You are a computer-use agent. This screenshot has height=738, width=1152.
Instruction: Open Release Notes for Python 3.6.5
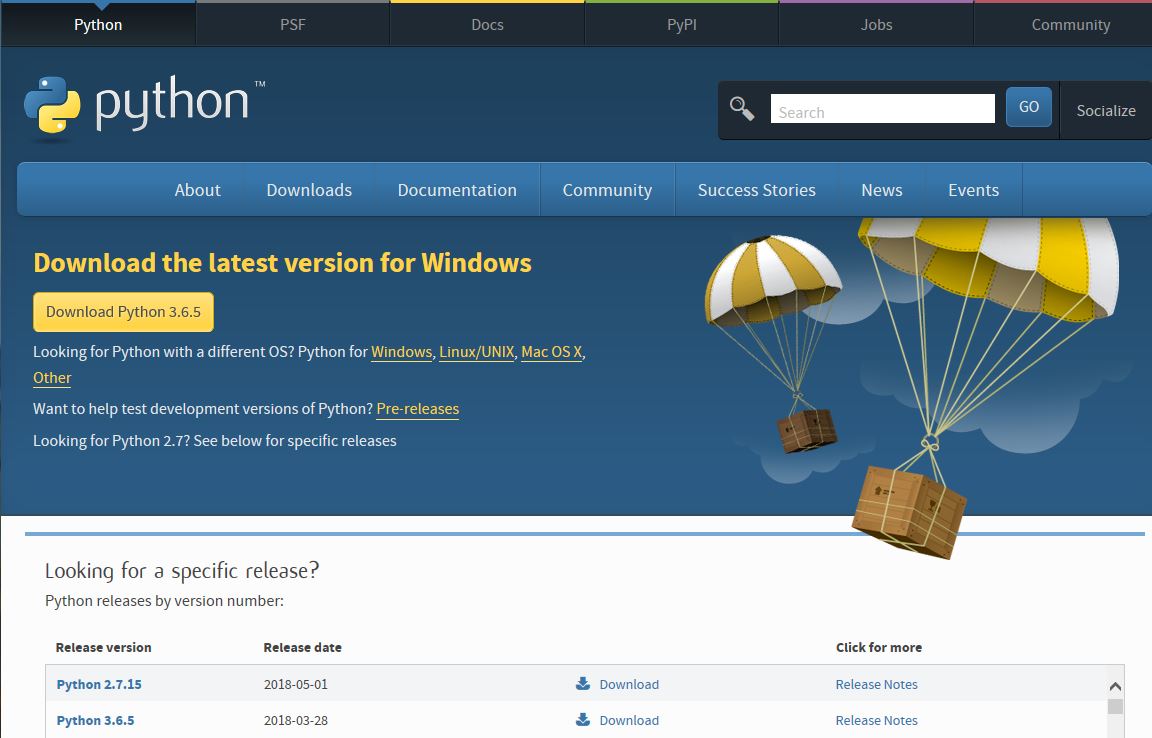pos(876,720)
